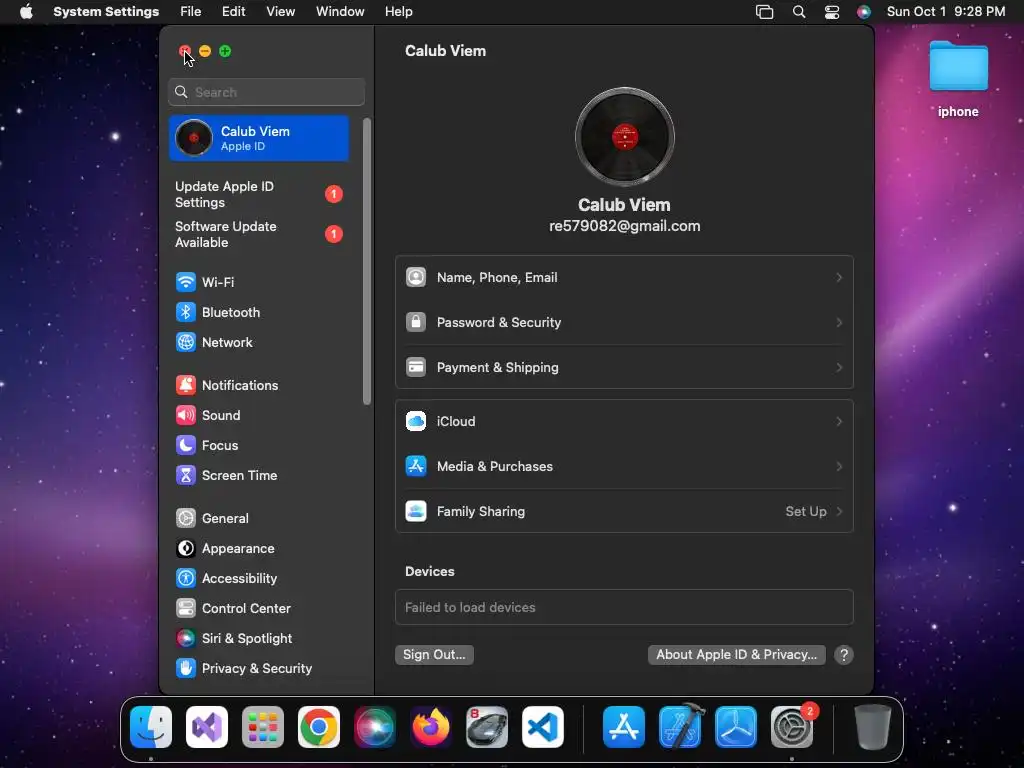Click Set Up for Family Sharing
The height and width of the screenshot is (768, 1024).
point(813,512)
